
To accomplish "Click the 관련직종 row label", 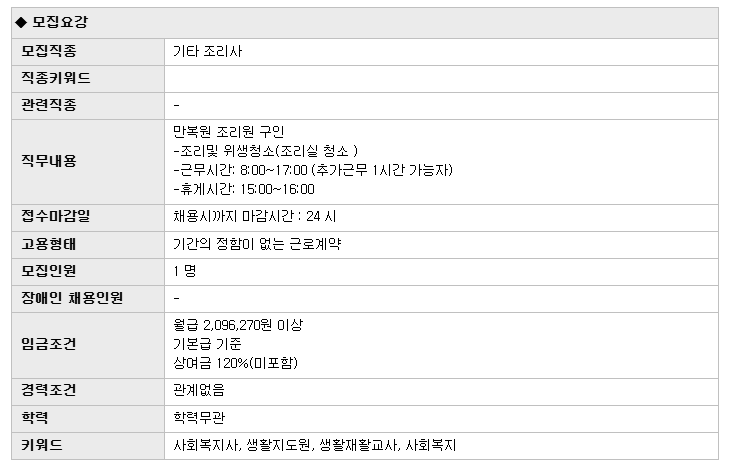I will tap(49, 105).
